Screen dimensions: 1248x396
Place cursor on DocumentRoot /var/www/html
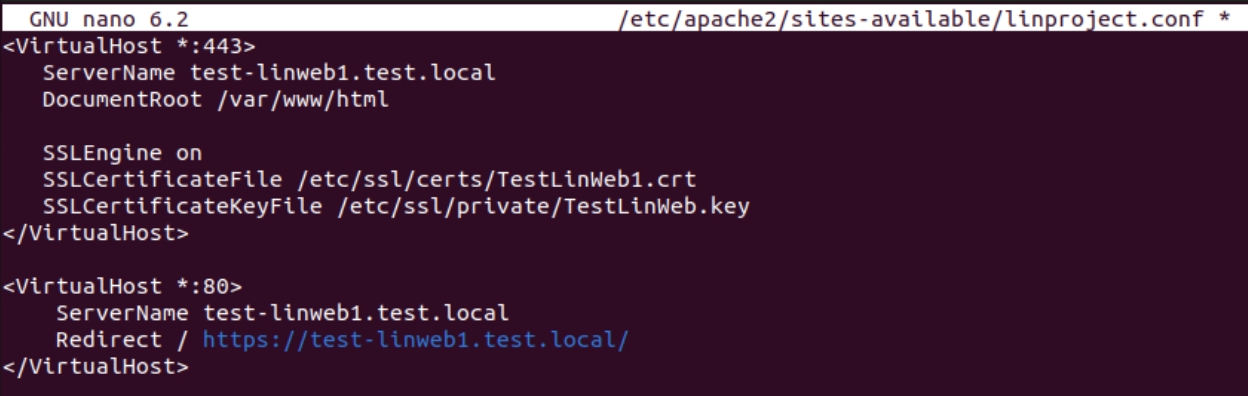tap(215, 100)
